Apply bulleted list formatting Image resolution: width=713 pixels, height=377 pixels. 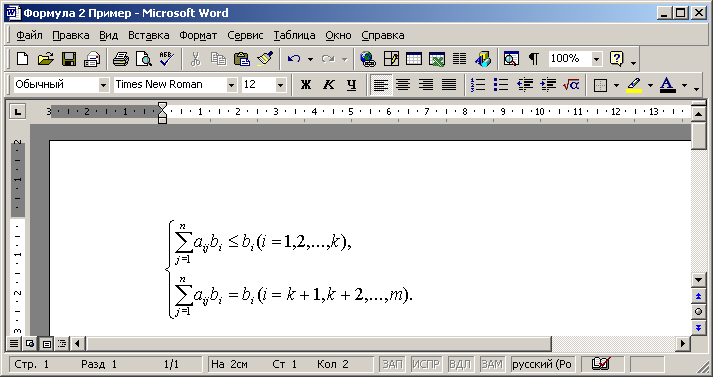coord(501,85)
